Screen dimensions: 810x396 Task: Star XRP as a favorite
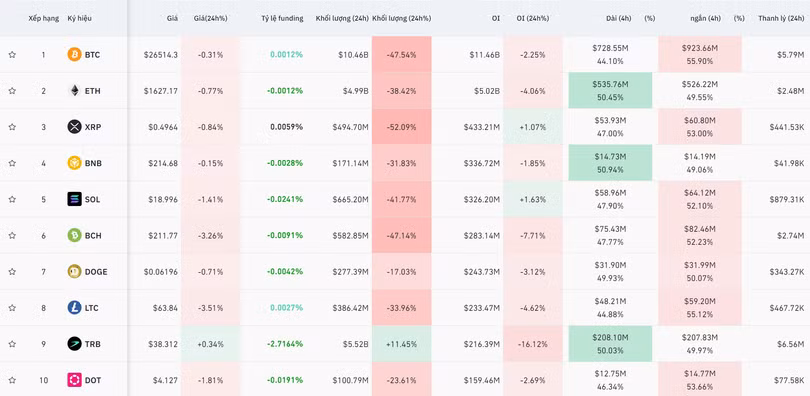(x=12, y=127)
